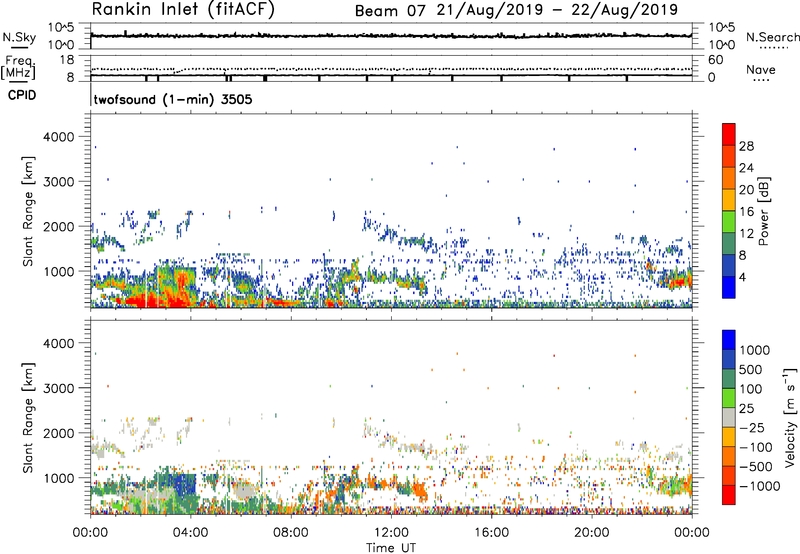Click the 'Beam 07' label in the header
The width and height of the screenshot is (800, 554).
tap(390, 10)
